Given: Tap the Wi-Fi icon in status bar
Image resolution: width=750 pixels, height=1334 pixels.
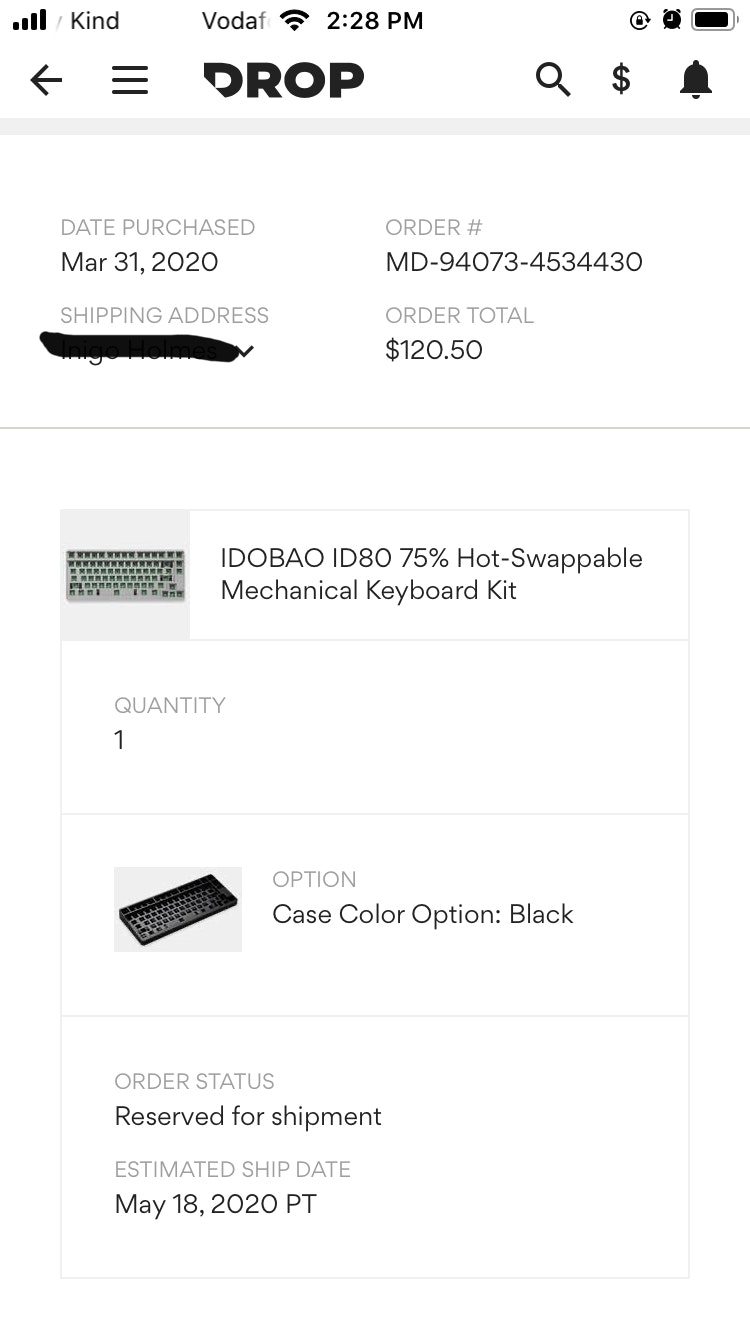Looking at the screenshot, I should pos(295,20).
